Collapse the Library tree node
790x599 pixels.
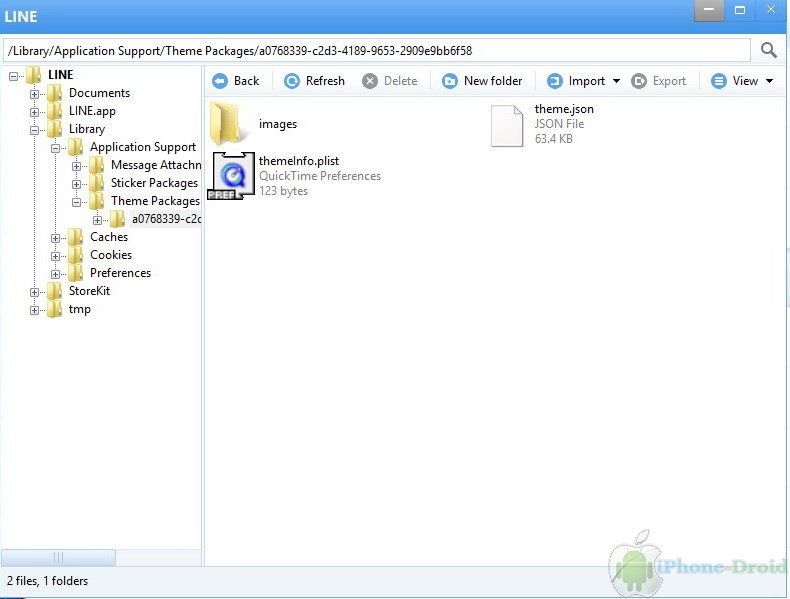(34, 130)
